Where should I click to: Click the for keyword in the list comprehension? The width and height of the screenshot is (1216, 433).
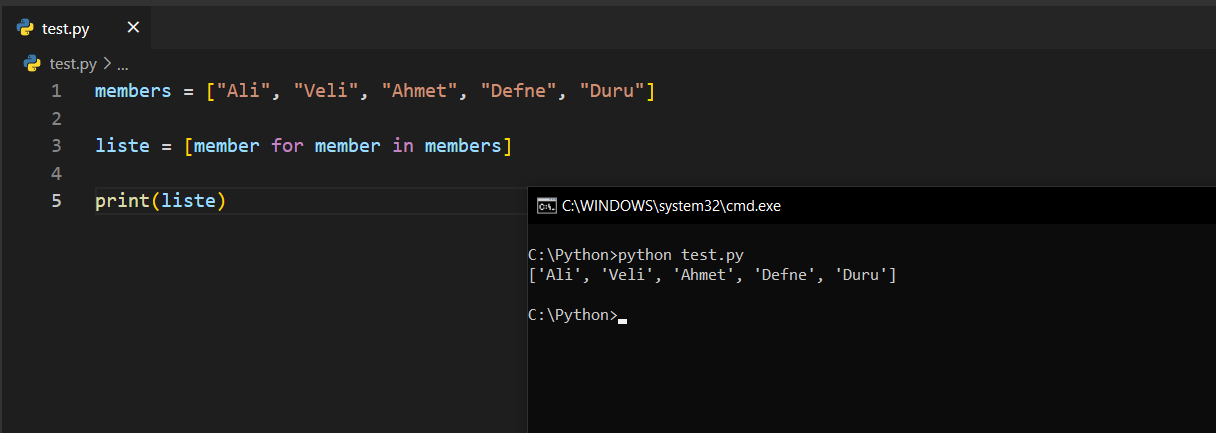click(287, 146)
